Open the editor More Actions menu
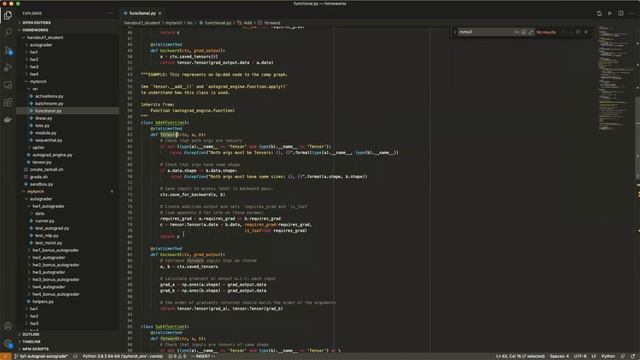 (x=631, y=13)
